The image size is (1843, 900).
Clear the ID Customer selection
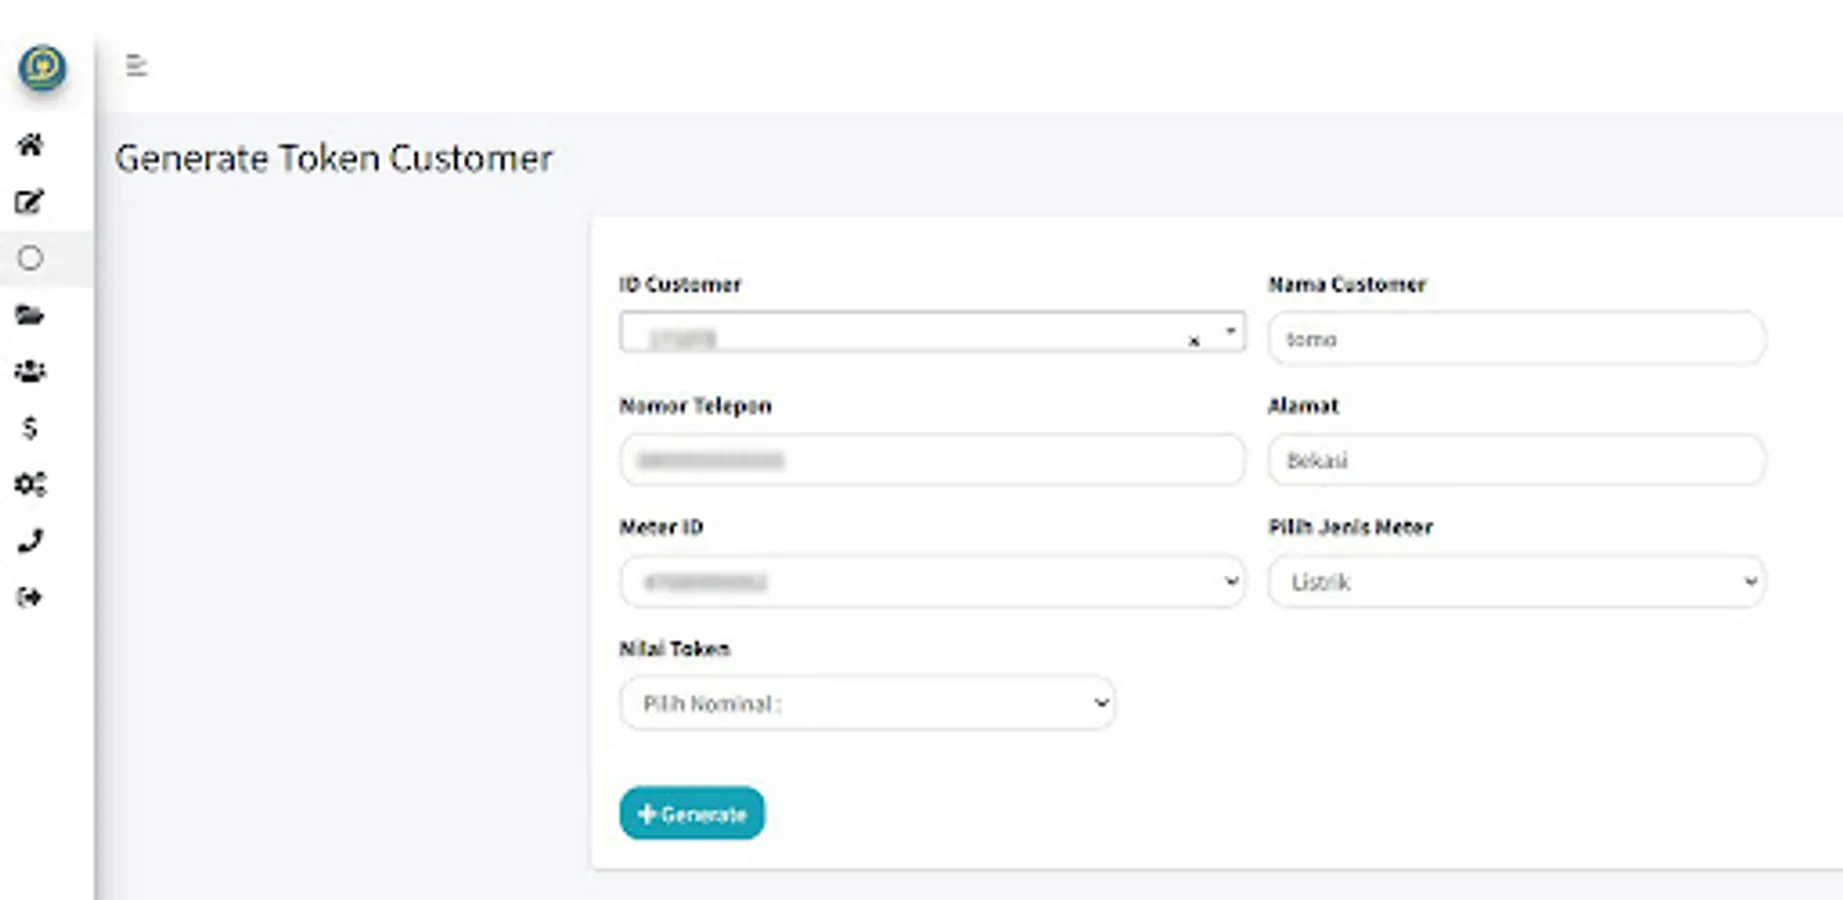click(x=1193, y=341)
